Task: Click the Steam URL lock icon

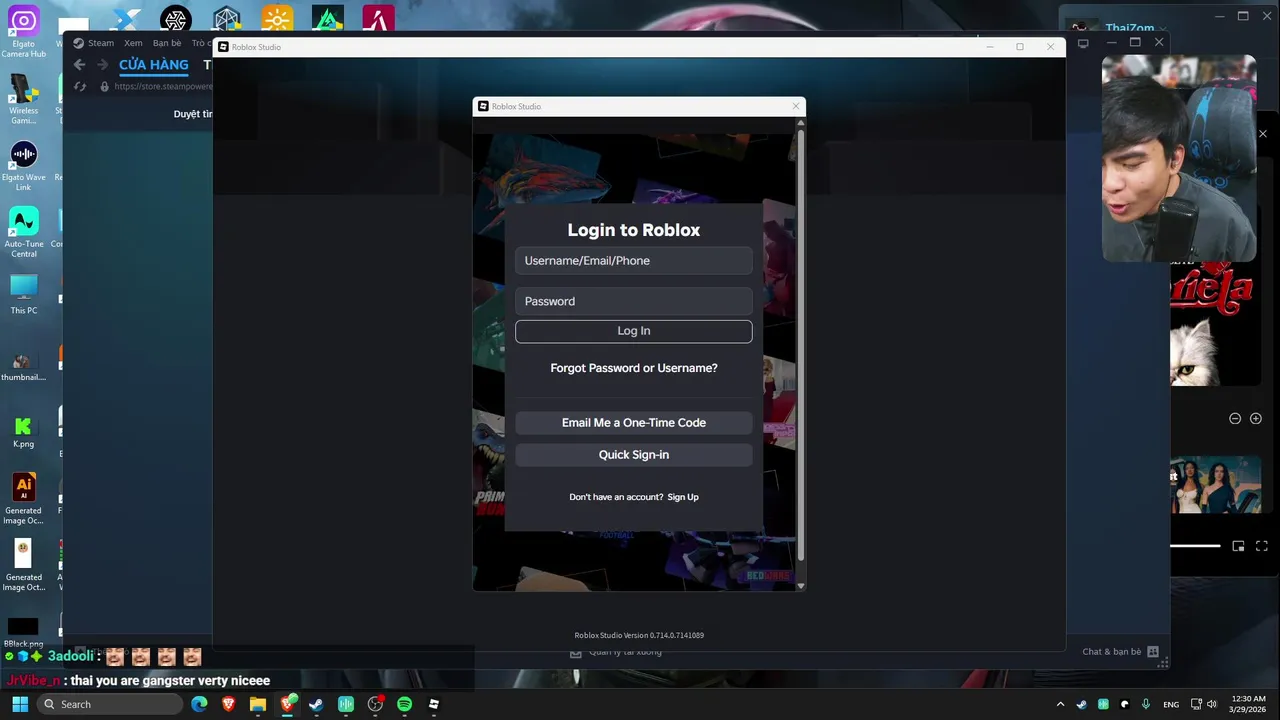Action: 104,87
